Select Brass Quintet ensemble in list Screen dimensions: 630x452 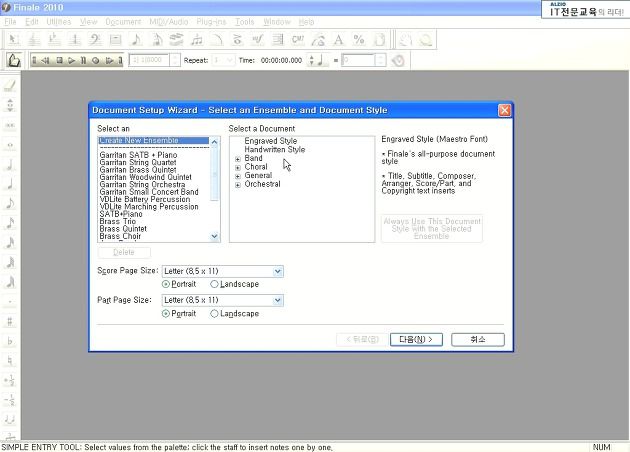pos(123,229)
